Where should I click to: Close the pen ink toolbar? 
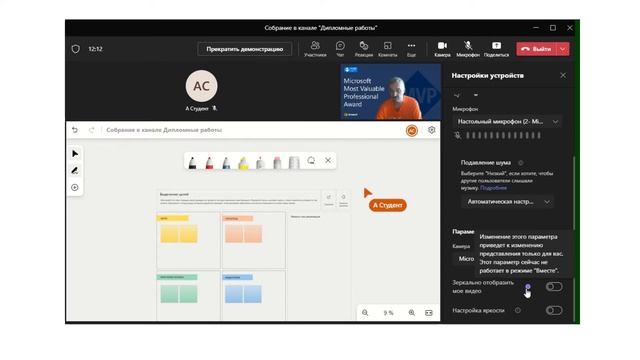pos(328,160)
